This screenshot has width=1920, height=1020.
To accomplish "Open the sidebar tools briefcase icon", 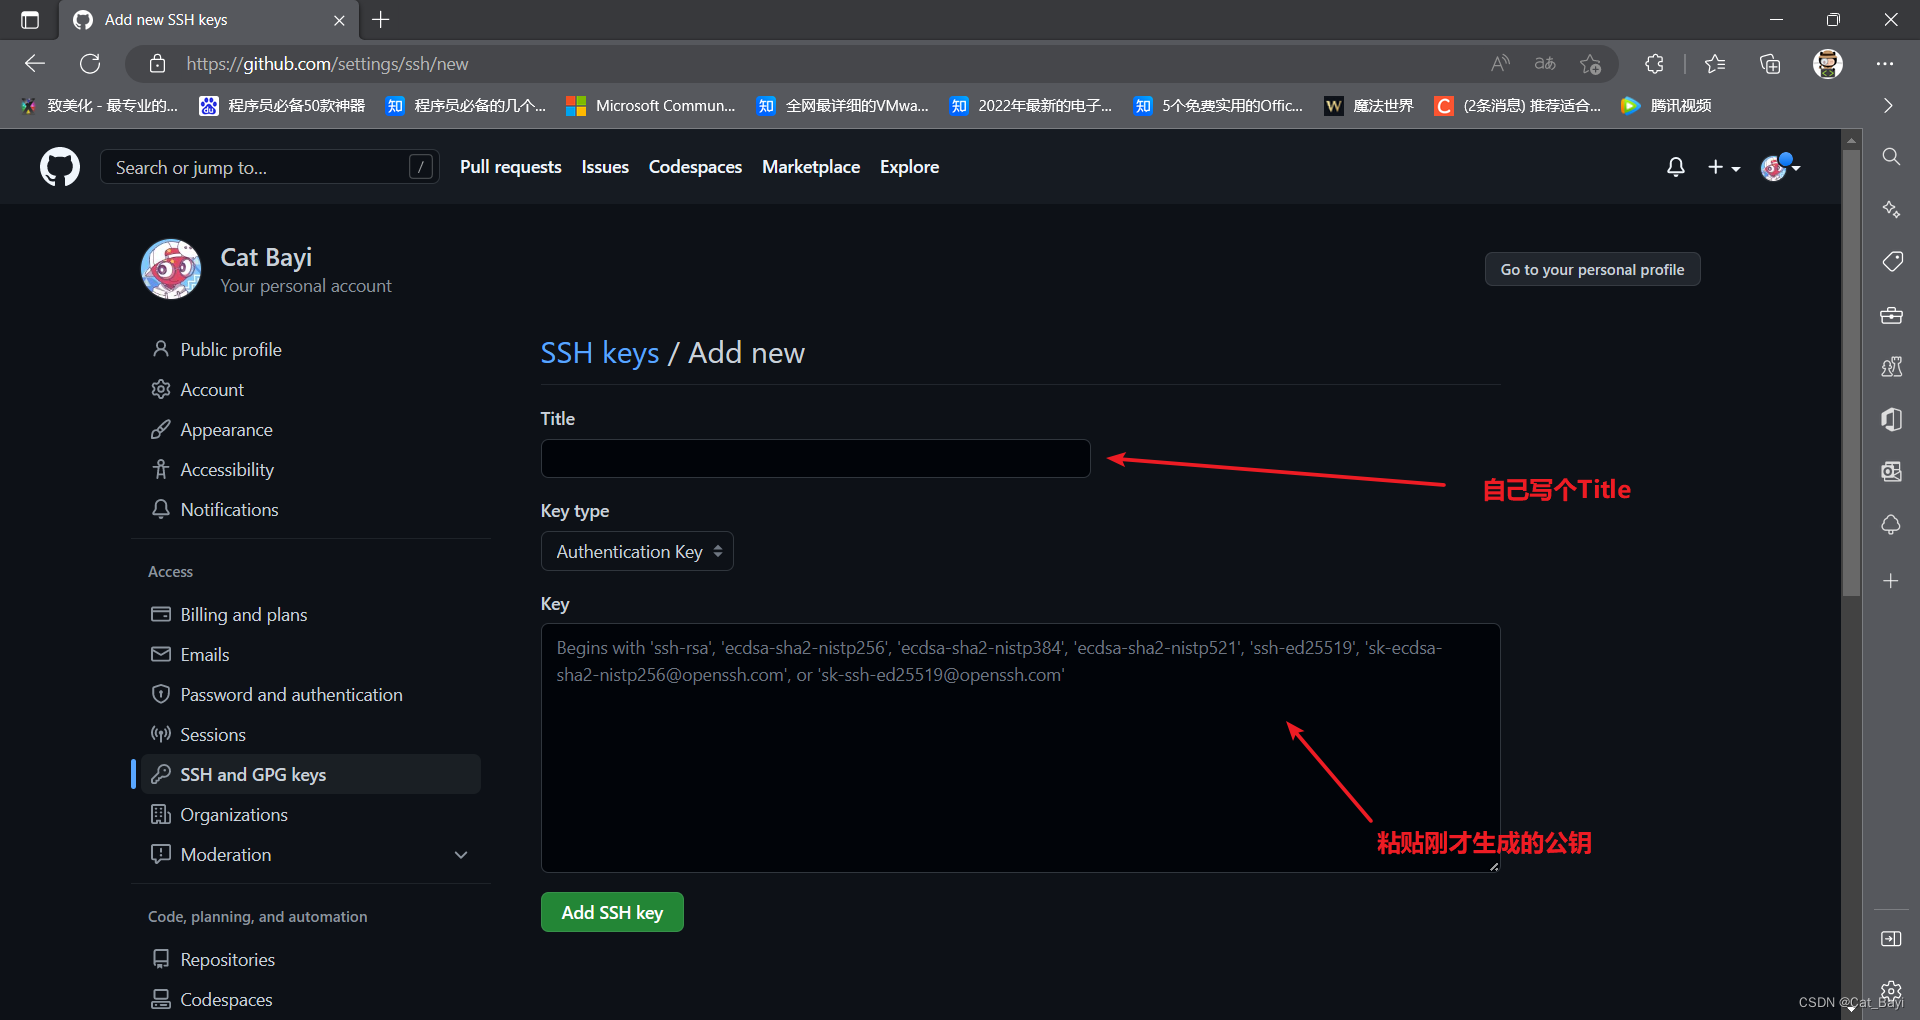I will point(1891,315).
